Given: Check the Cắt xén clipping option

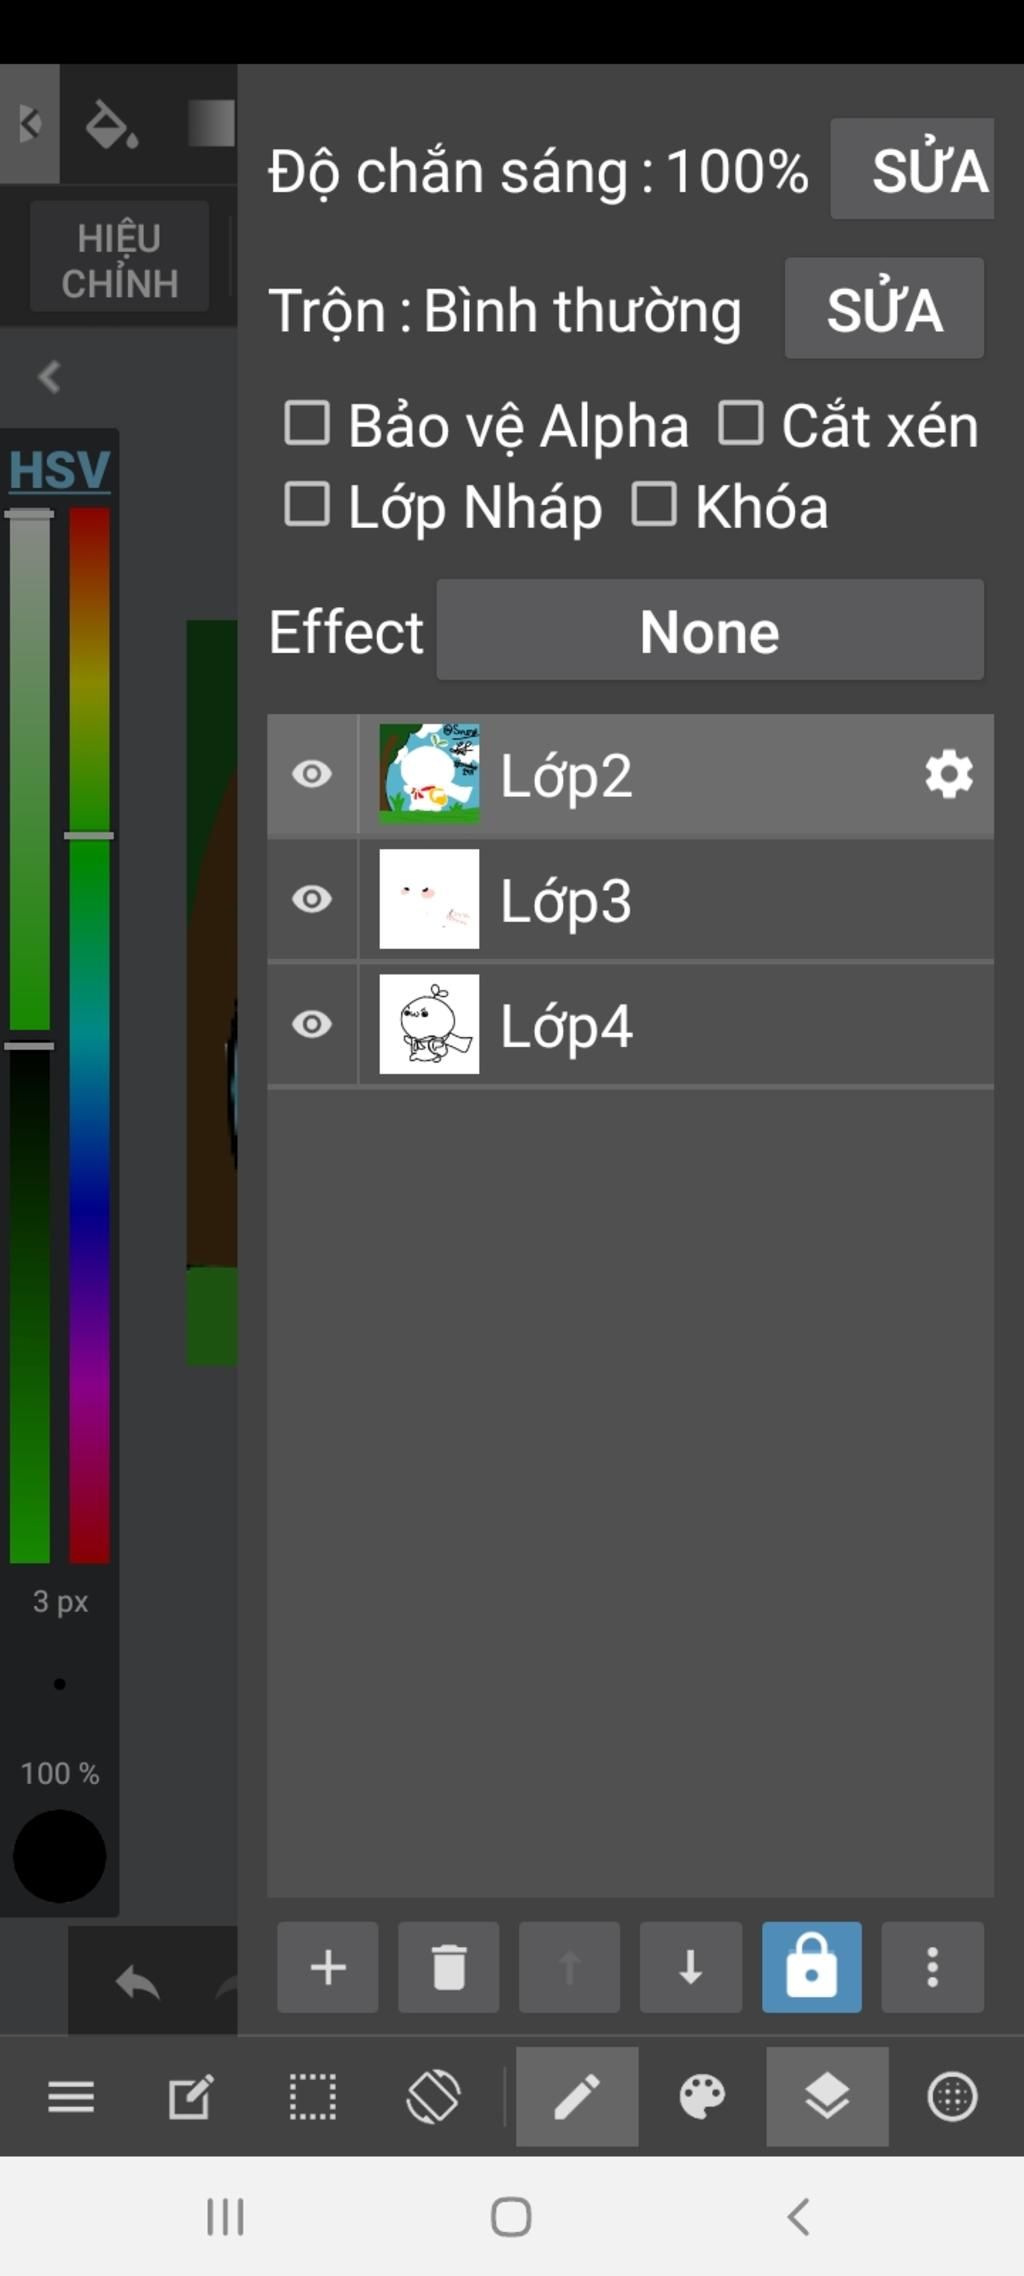Looking at the screenshot, I should [741, 423].
